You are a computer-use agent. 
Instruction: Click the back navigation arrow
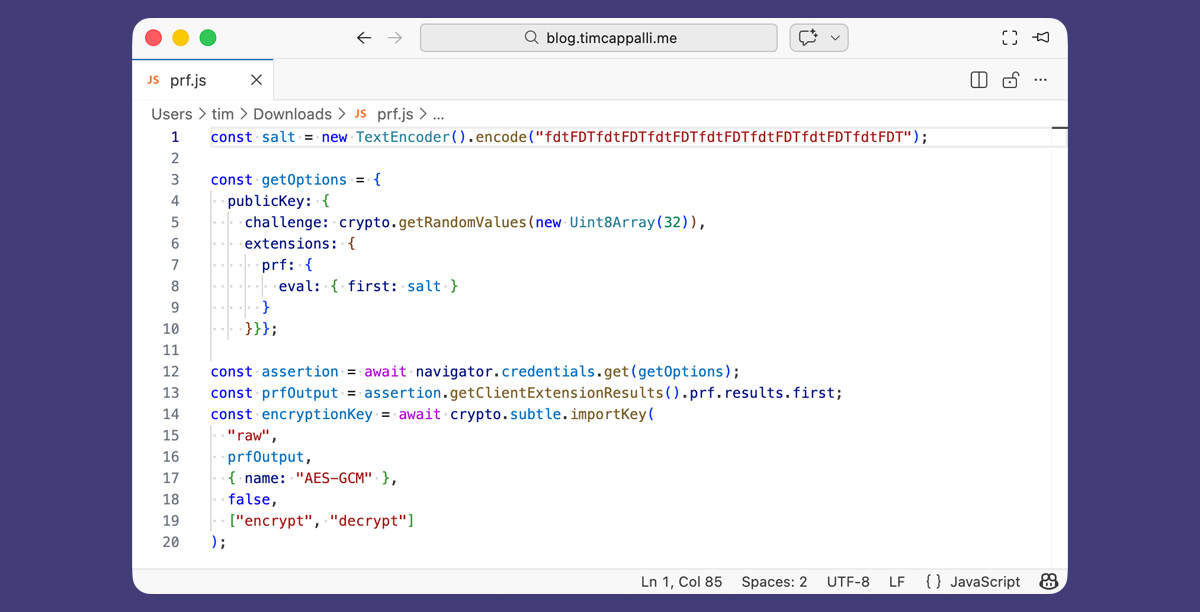click(x=364, y=37)
